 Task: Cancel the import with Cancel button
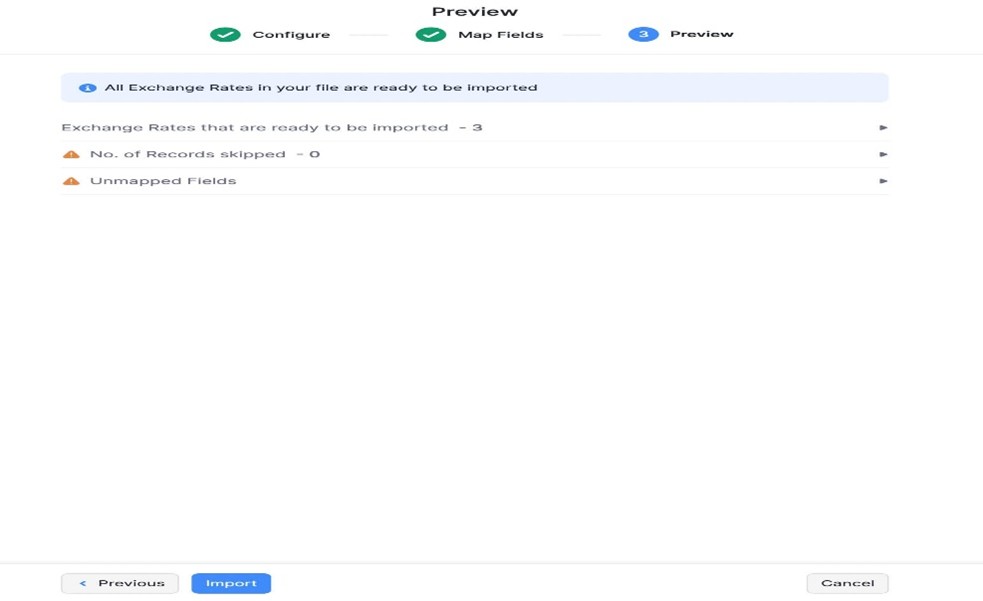pos(847,583)
